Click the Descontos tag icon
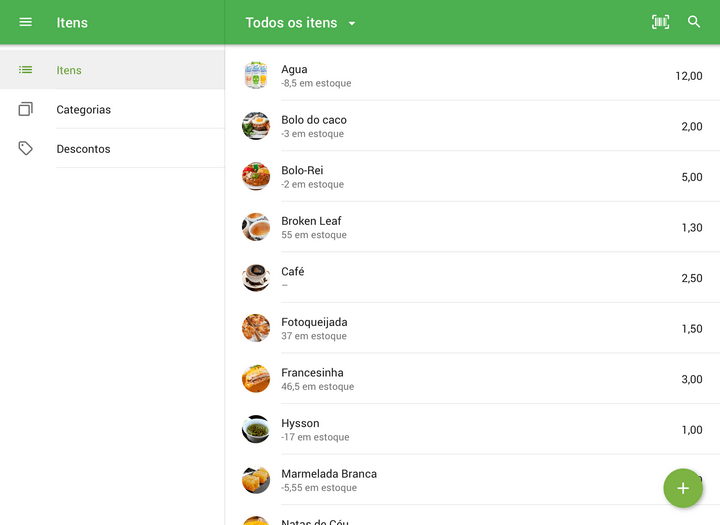Screen dimensions: 720x525 (x=26, y=149)
